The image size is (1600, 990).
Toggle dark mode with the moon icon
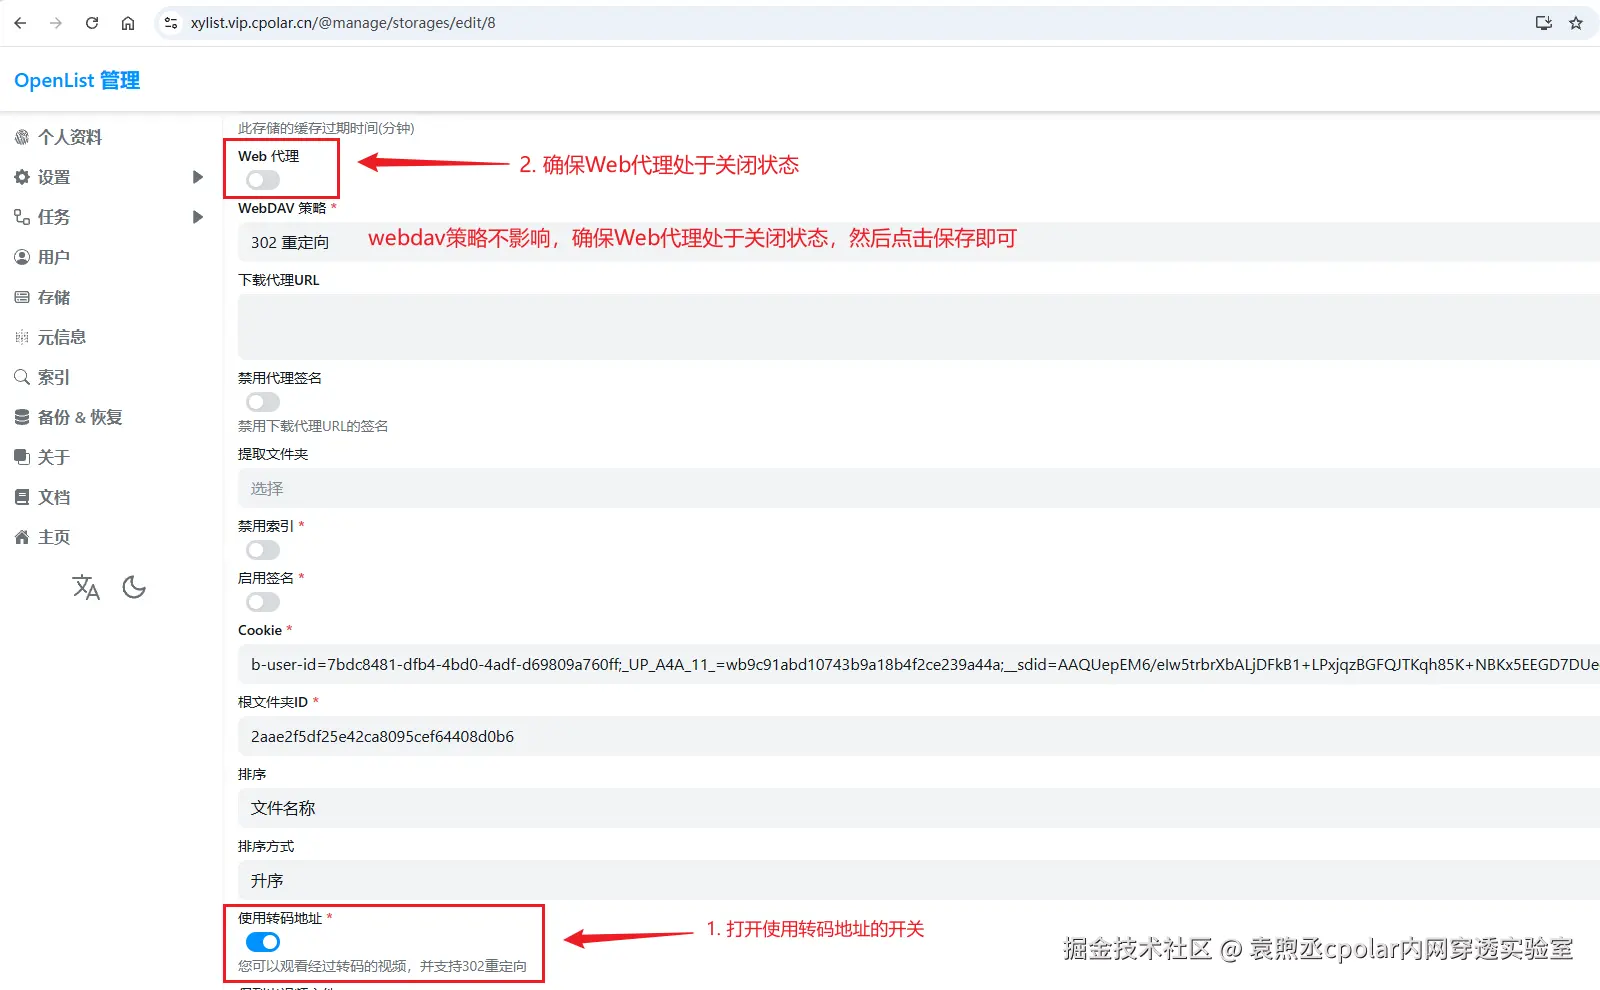tap(134, 587)
